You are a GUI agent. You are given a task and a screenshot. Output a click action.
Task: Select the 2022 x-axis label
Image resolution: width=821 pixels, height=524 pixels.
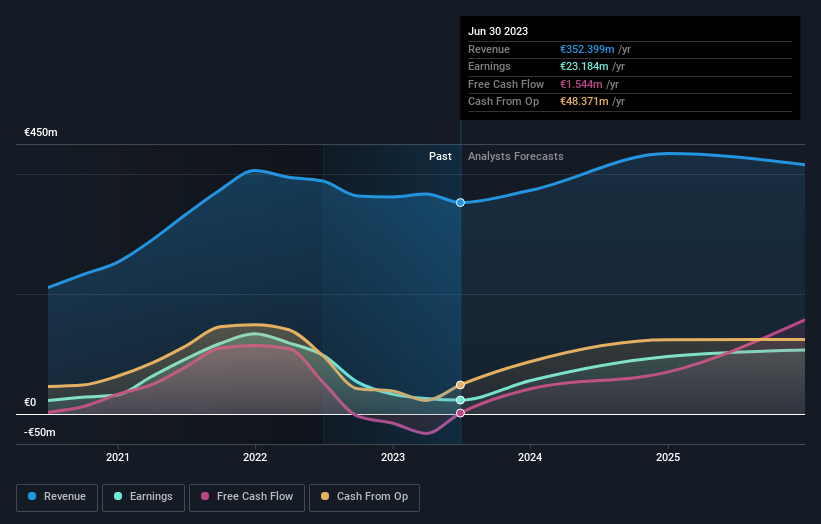[x=255, y=457]
